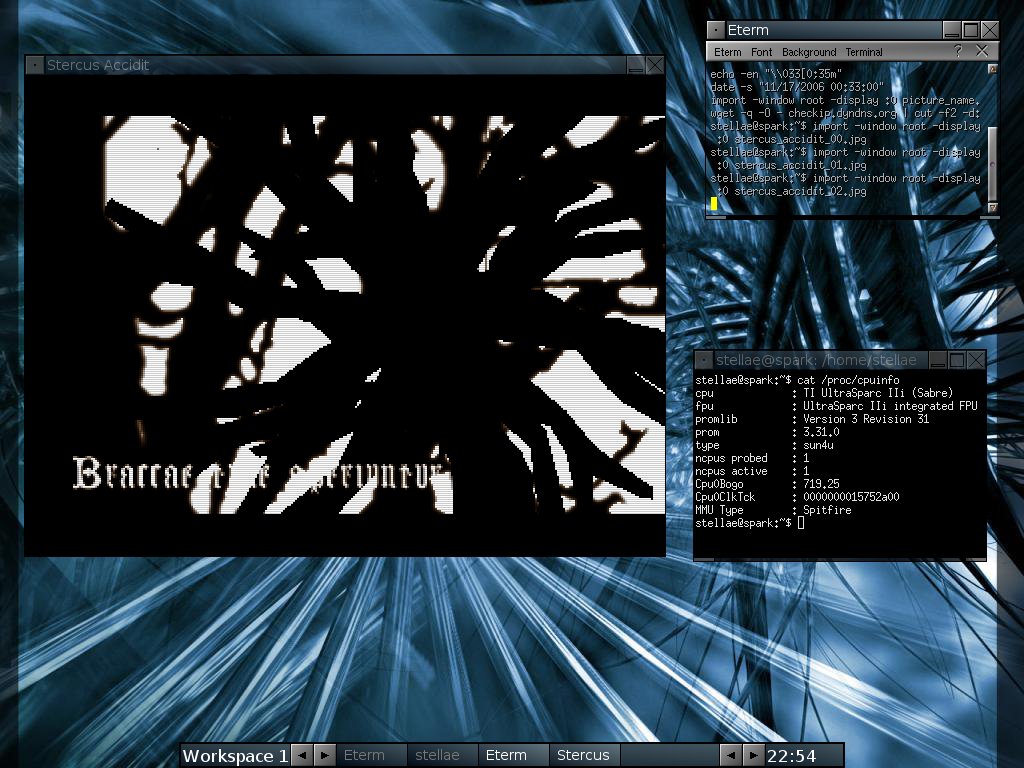Image resolution: width=1024 pixels, height=768 pixels.
Task: Click 'TI UltraSparc IIi (Sabre)' cpu value
Action: pyautogui.click(x=878, y=393)
